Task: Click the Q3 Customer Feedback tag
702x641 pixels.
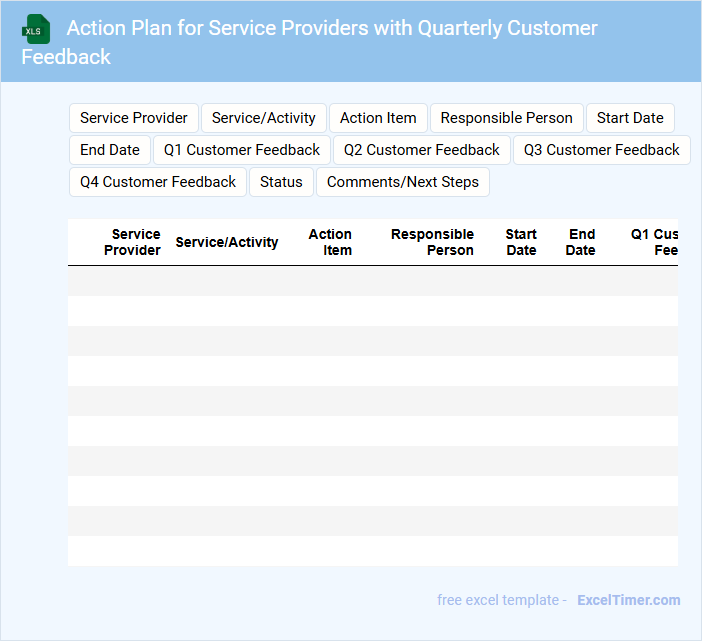Action: [602, 150]
